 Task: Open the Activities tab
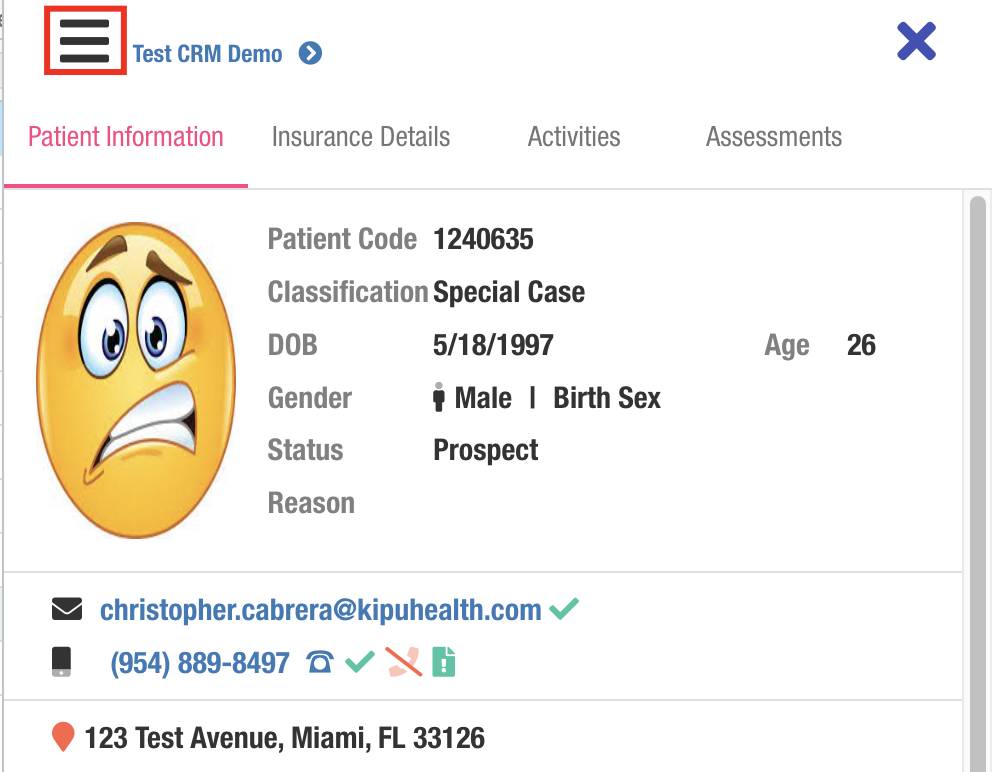click(574, 137)
